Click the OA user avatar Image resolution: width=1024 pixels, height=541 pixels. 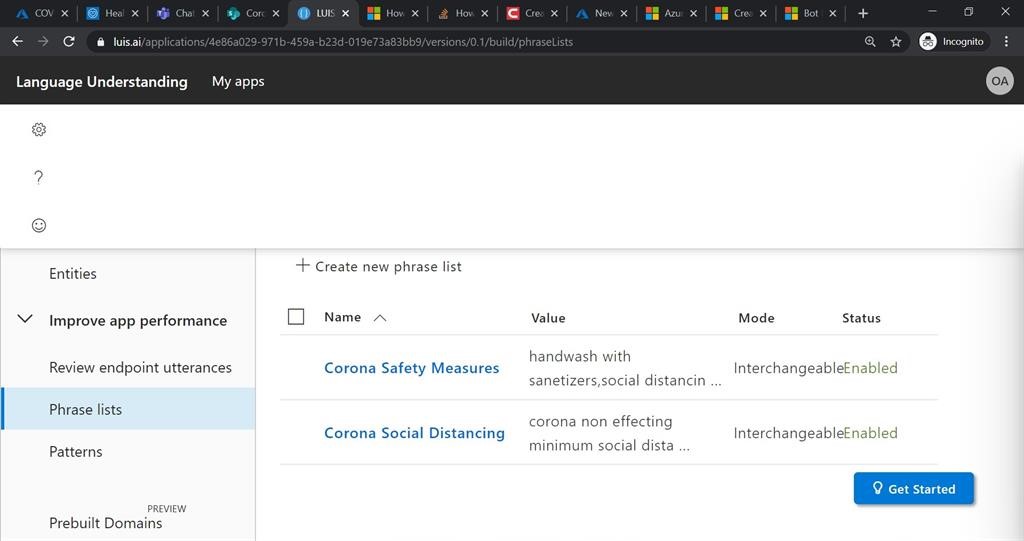[999, 81]
